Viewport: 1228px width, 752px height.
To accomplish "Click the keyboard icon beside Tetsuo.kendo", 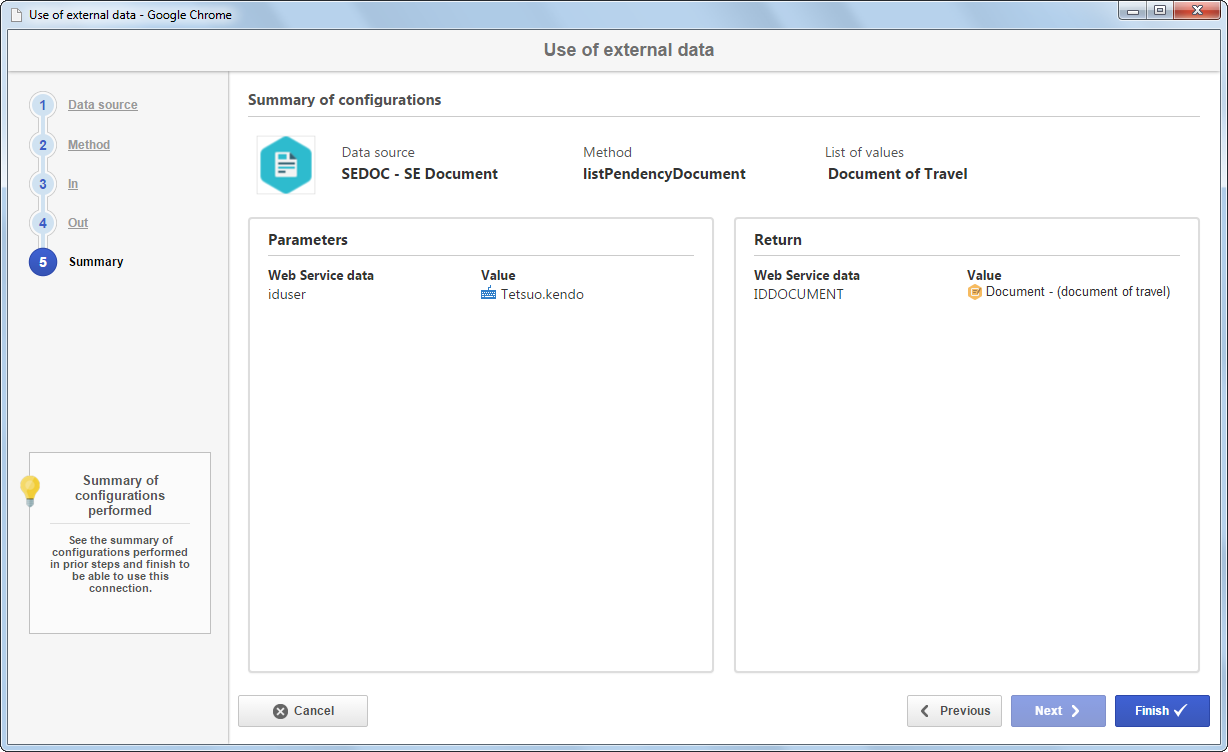I will click(x=489, y=294).
